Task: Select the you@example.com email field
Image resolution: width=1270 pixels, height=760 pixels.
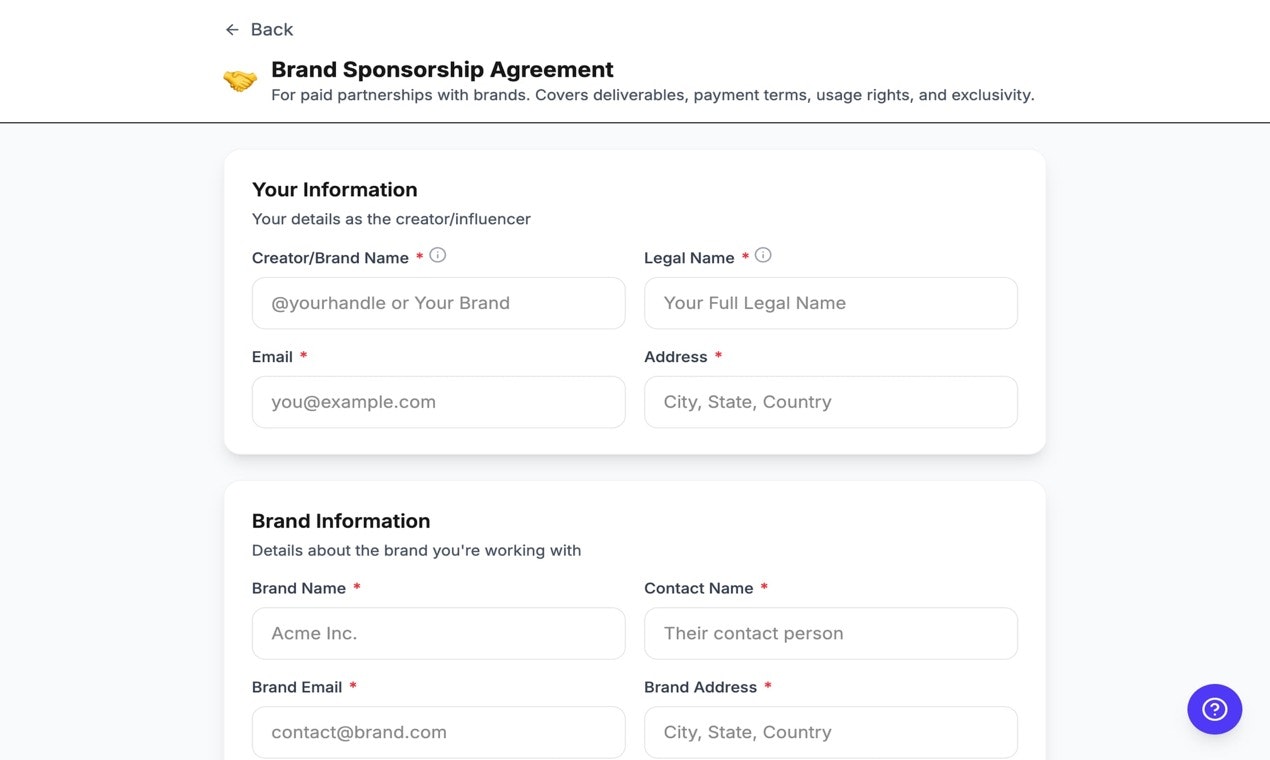Action: (x=438, y=402)
